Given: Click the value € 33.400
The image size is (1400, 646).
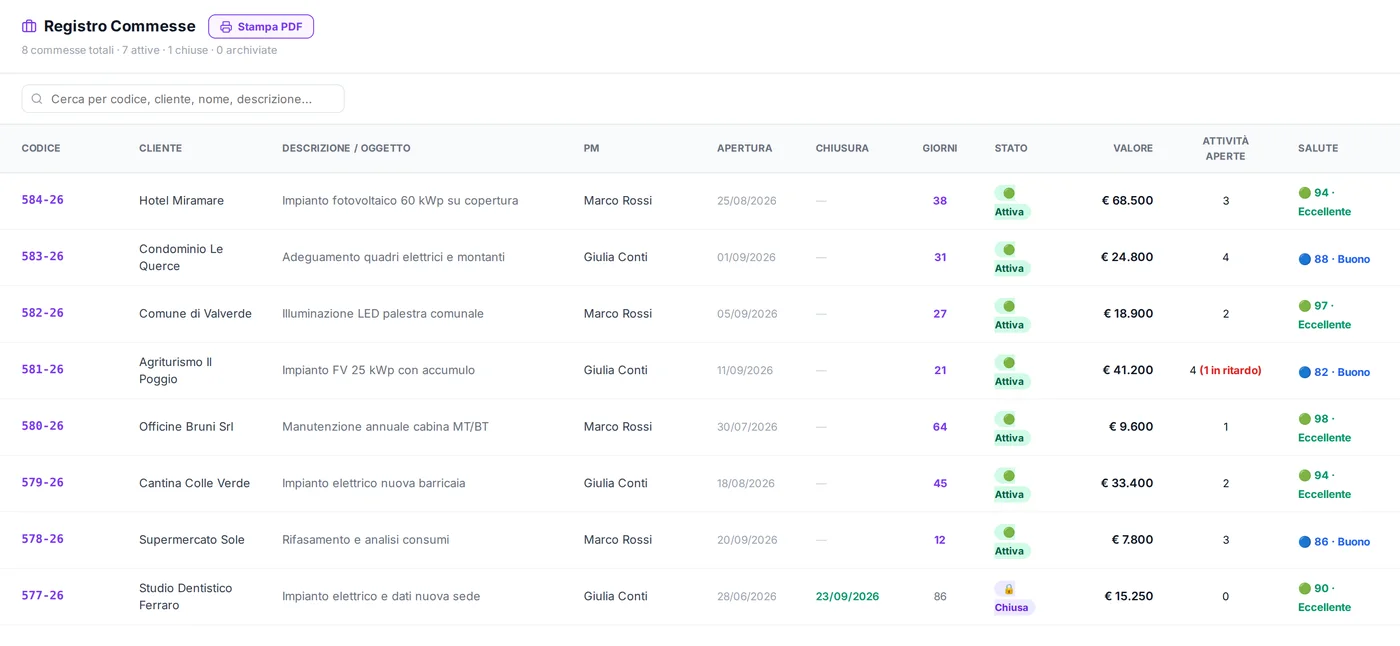Looking at the screenshot, I should click(x=1127, y=483).
